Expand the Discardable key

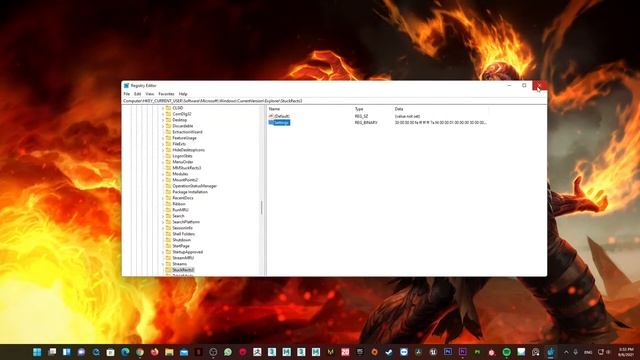point(163,126)
